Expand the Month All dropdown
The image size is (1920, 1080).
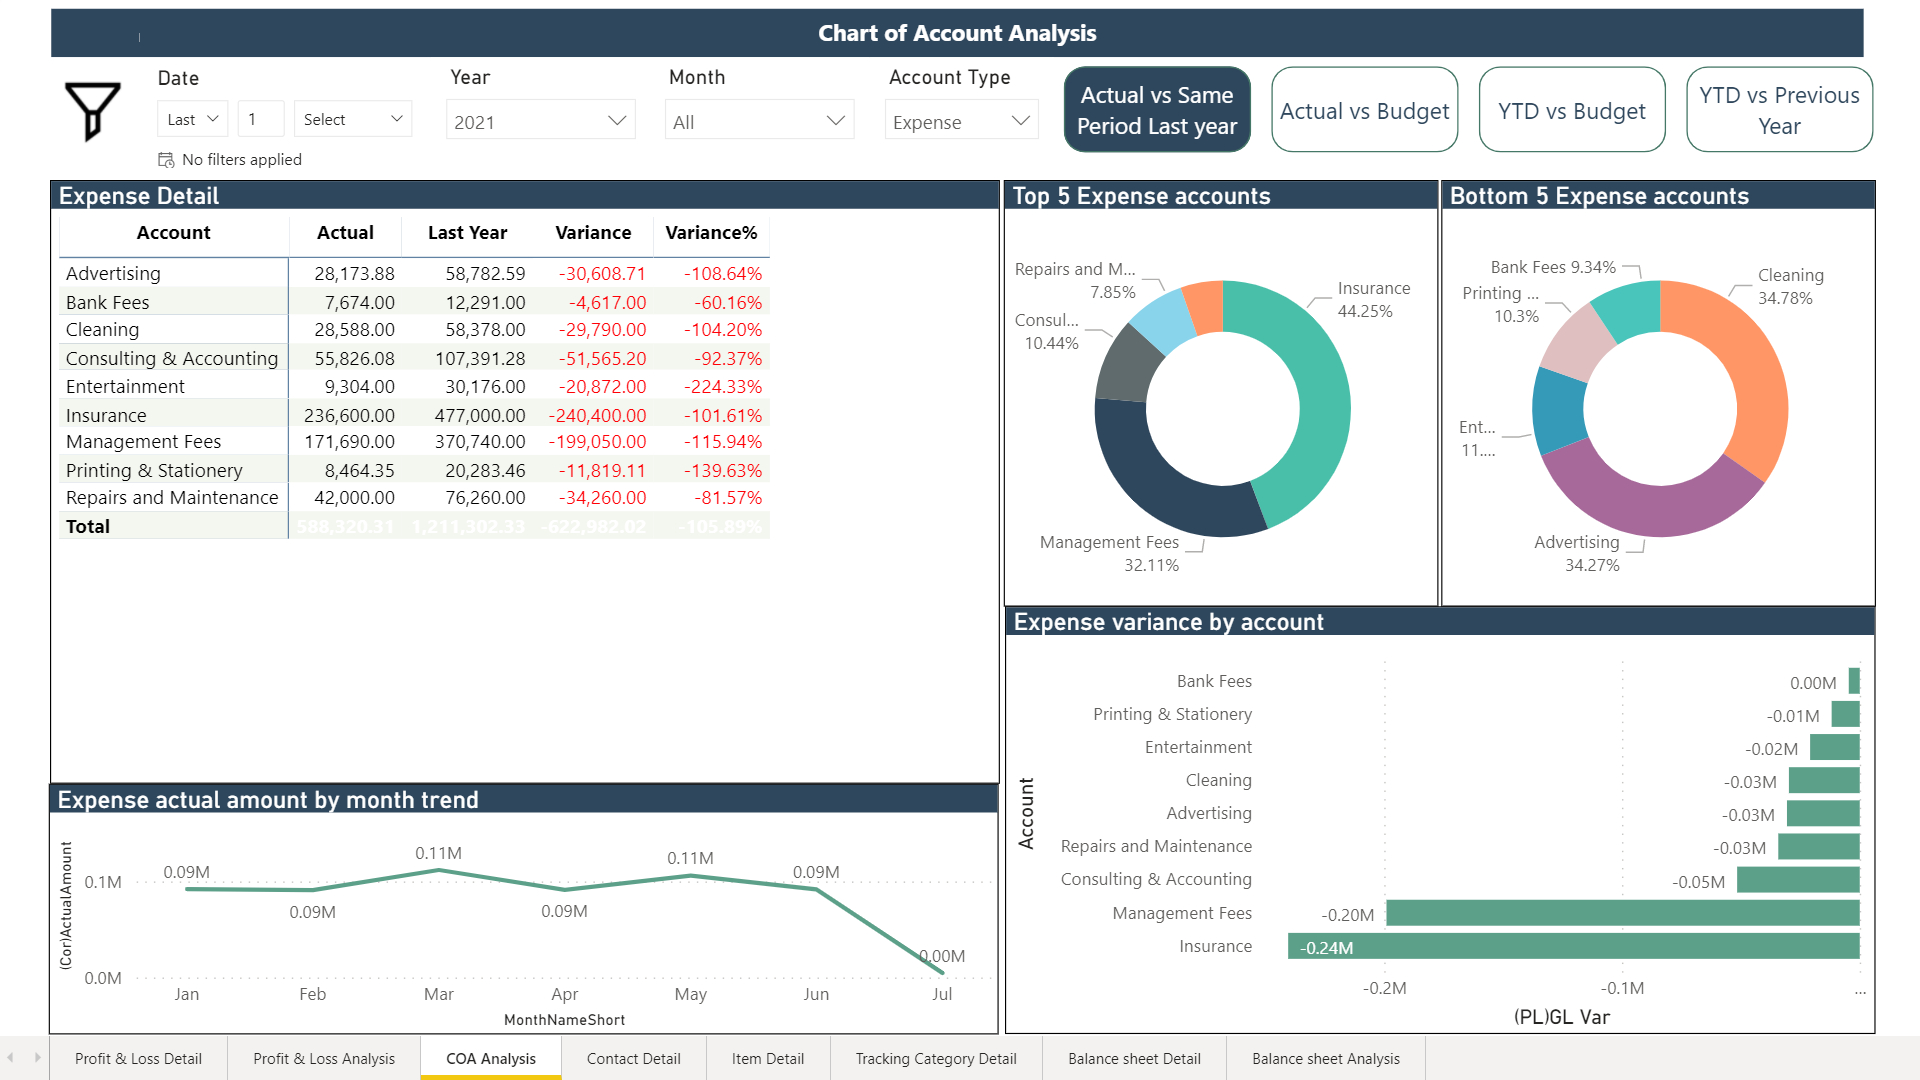click(760, 121)
